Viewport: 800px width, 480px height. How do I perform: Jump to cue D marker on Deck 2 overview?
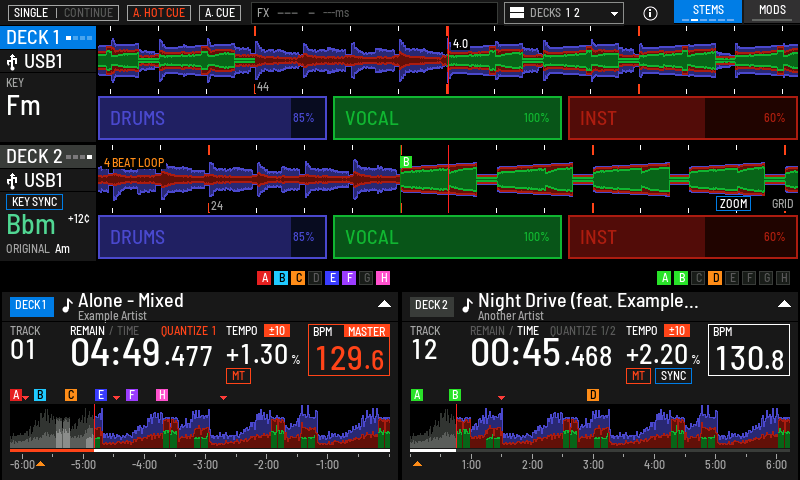[592, 395]
